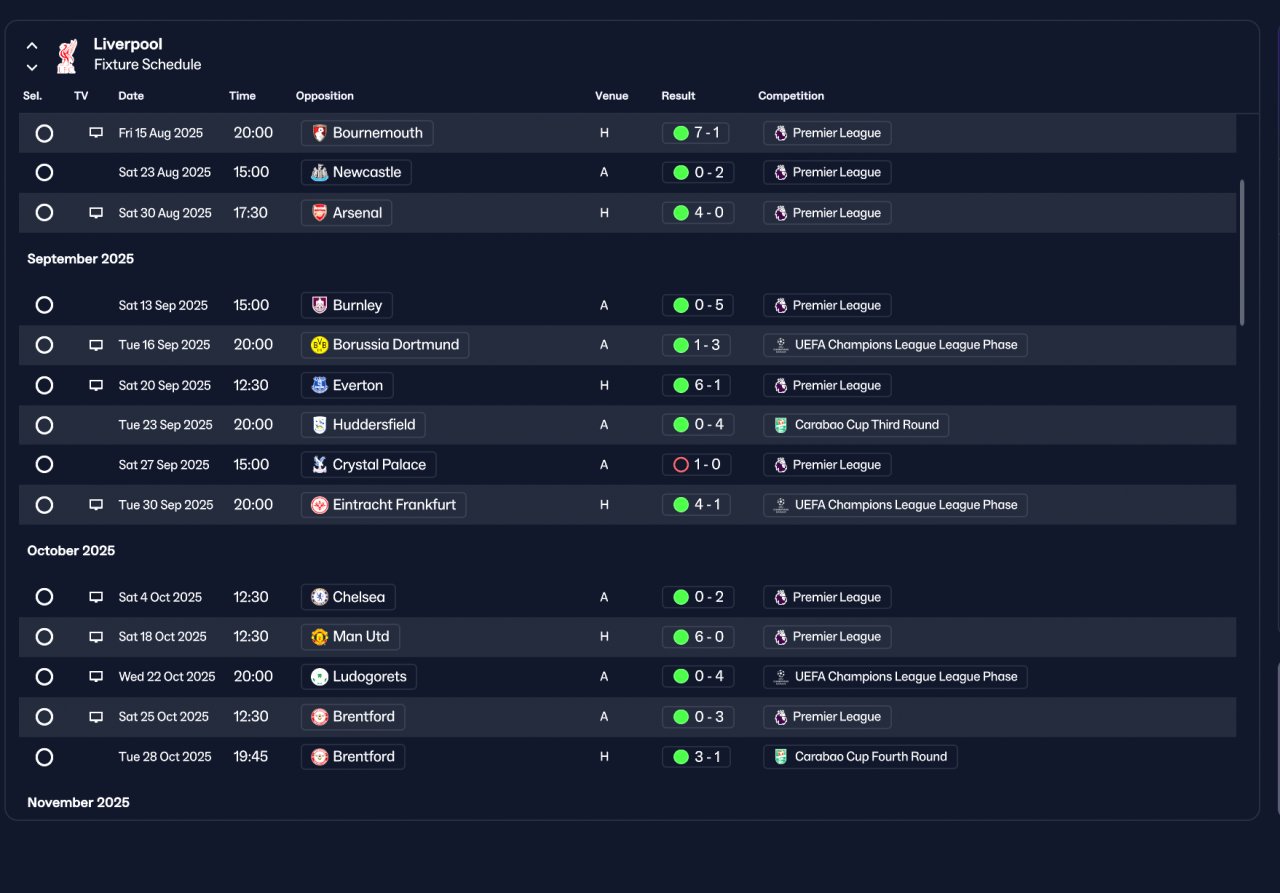Screen dimensions: 1280x893
Task: View the 6 - 0 result against Man Utd
Action: coord(698,637)
